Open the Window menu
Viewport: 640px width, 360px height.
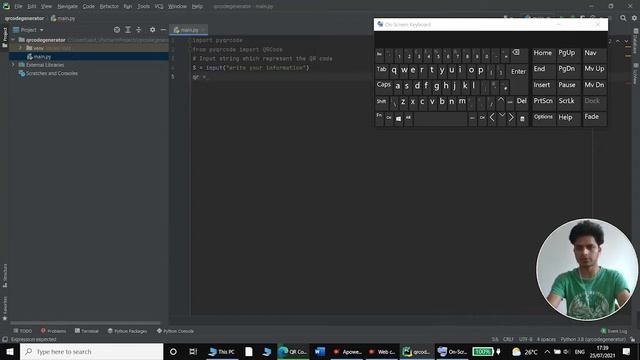(x=177, y=7)
